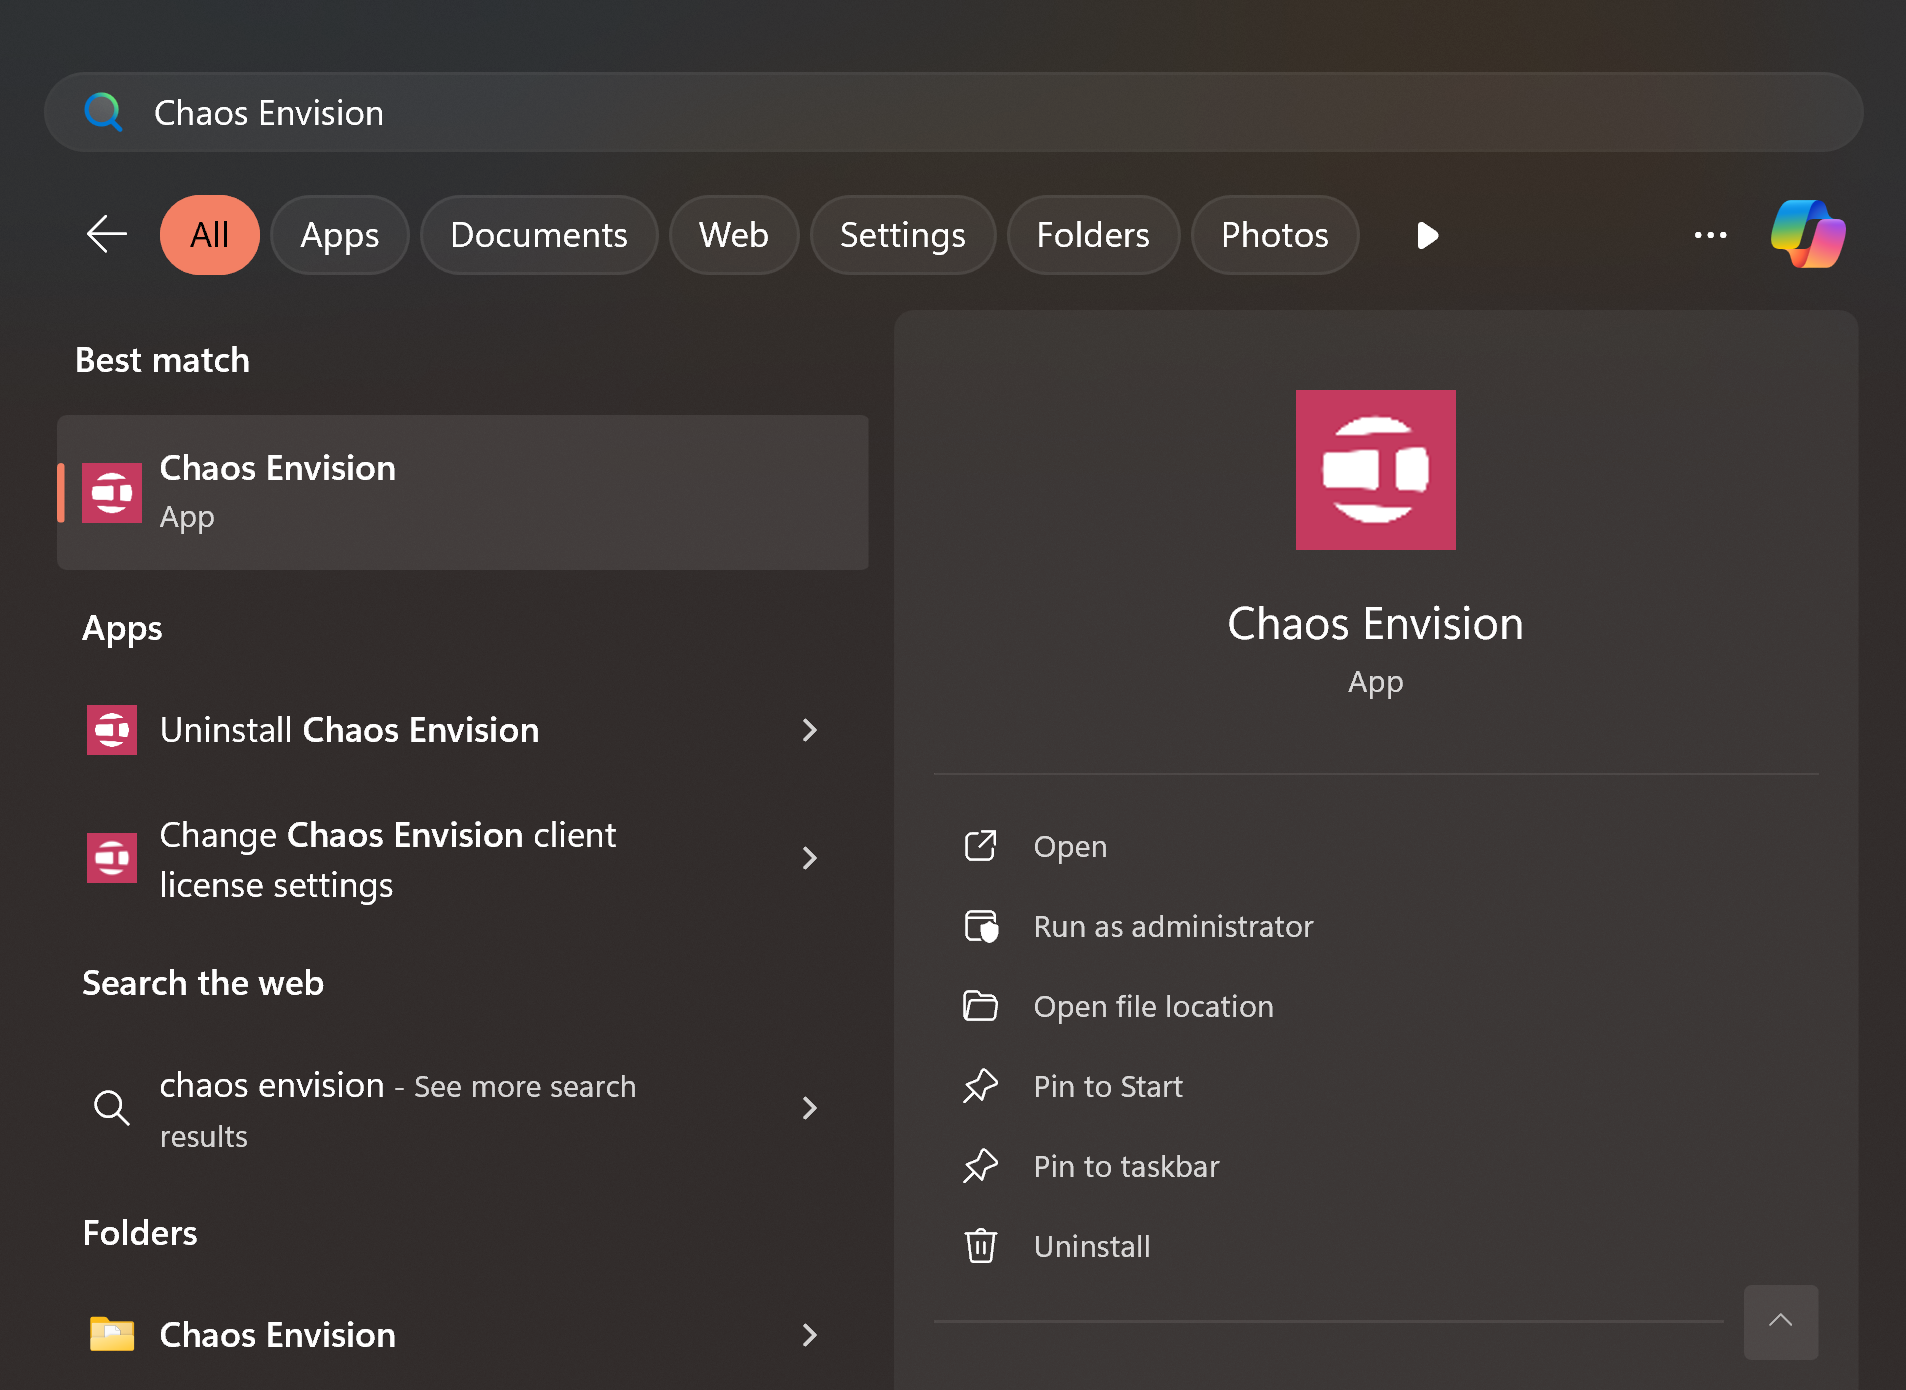Click the search magnifier icon in search bar
1906x1390 pixels.
click(x=103, y=112)
